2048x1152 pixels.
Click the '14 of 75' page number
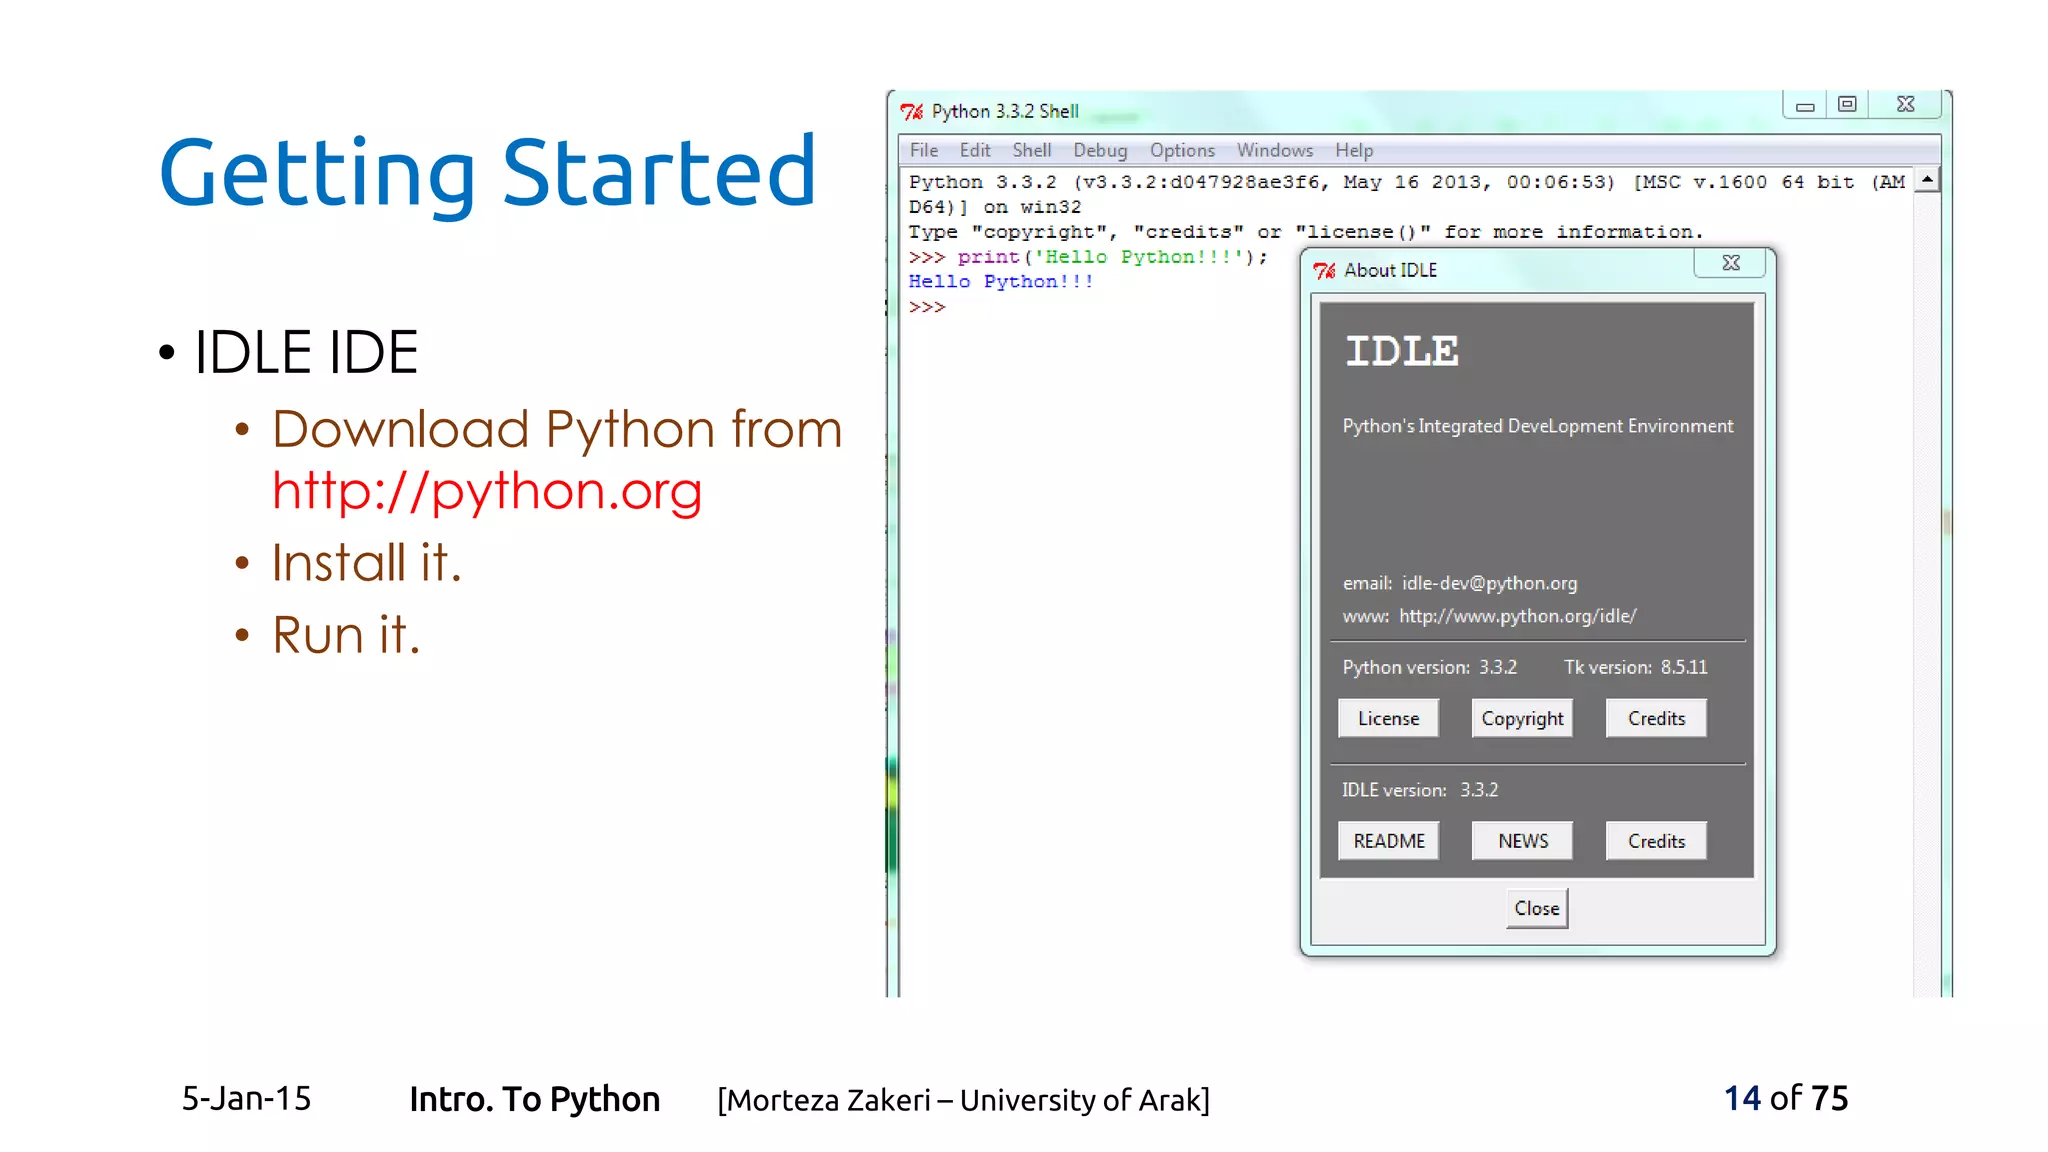pos(1786,1098)
